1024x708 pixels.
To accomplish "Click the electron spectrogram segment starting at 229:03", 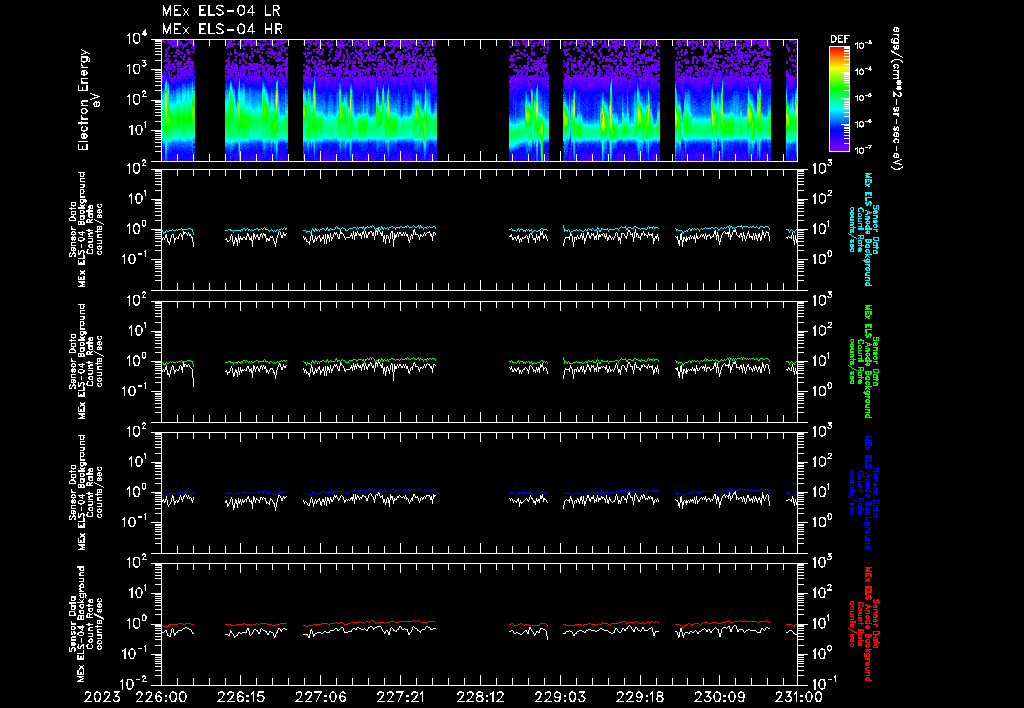I will [611, 100].
